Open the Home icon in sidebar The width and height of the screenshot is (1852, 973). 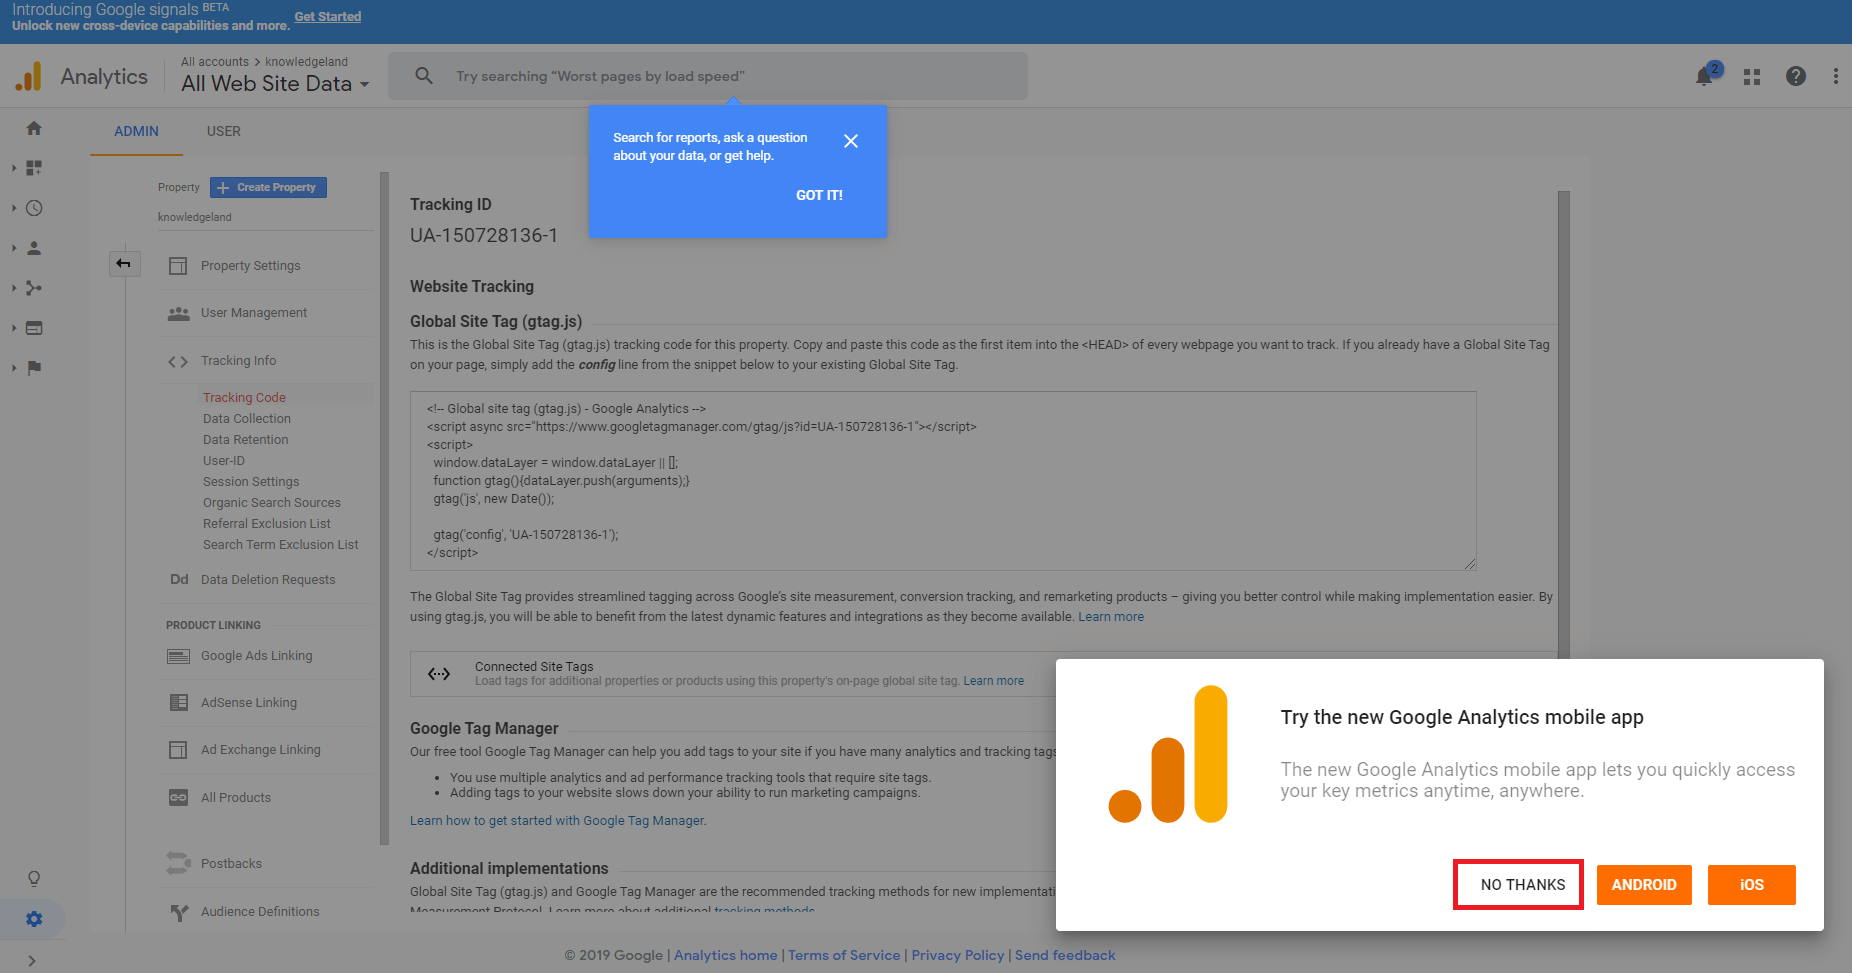[34, 128]
